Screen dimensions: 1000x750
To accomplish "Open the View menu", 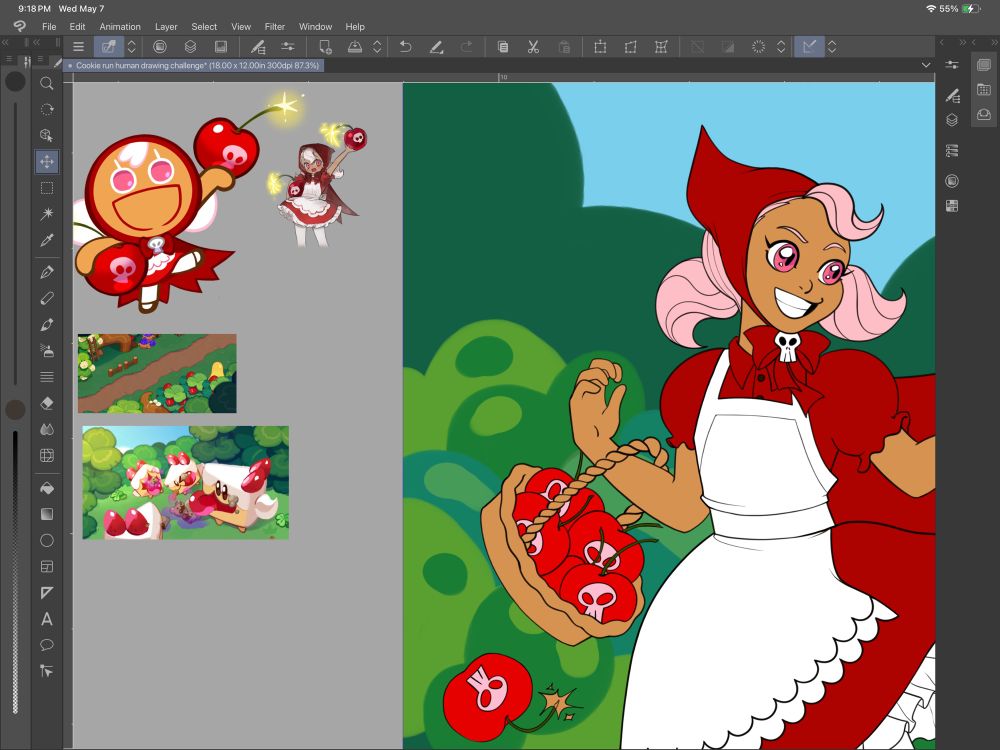I will (x=240, y=27).
